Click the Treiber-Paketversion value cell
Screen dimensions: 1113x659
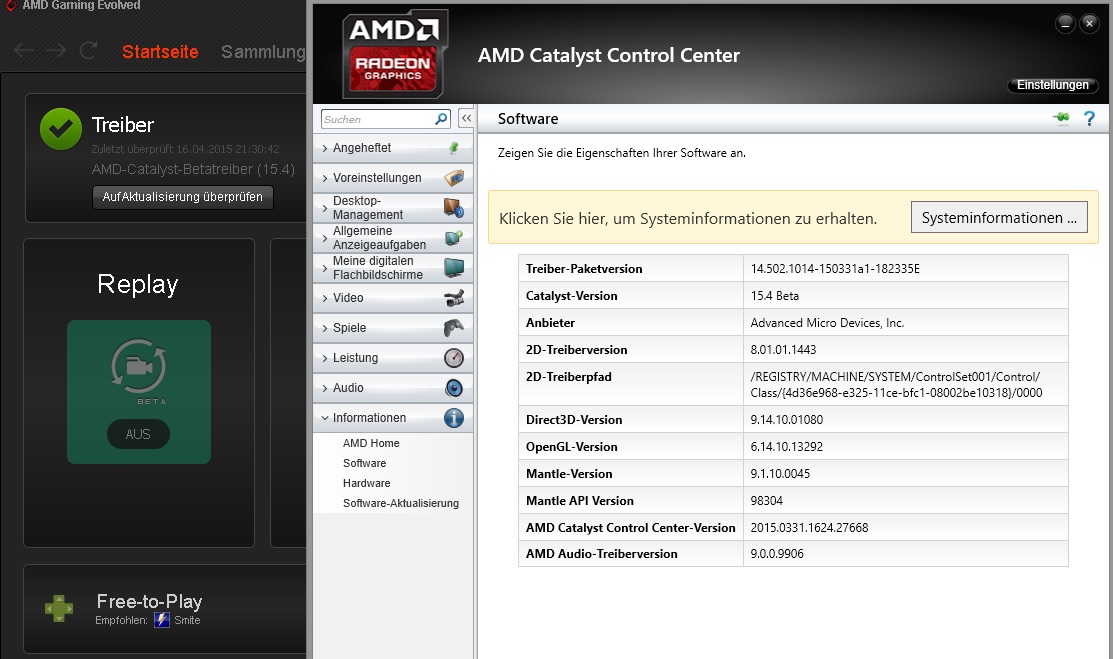tap(906, 268)
